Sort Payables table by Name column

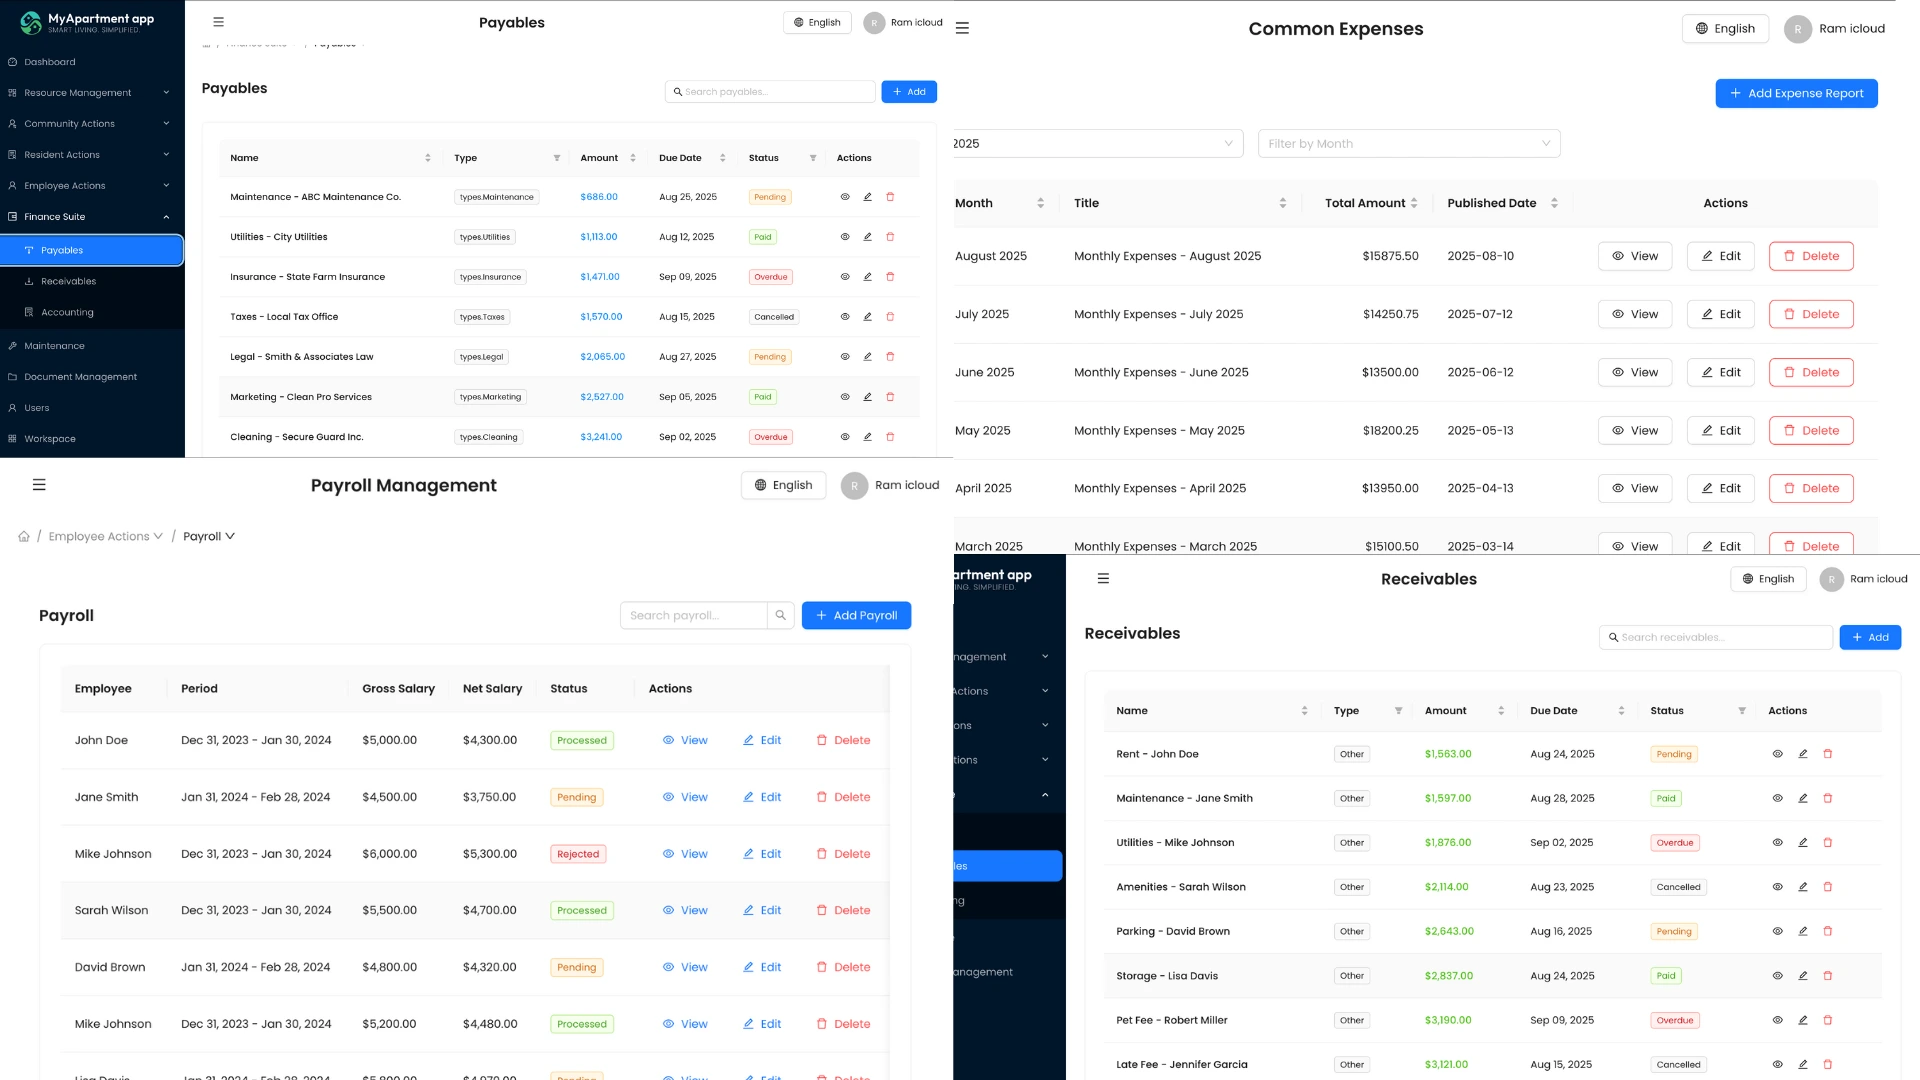point(428,158)
